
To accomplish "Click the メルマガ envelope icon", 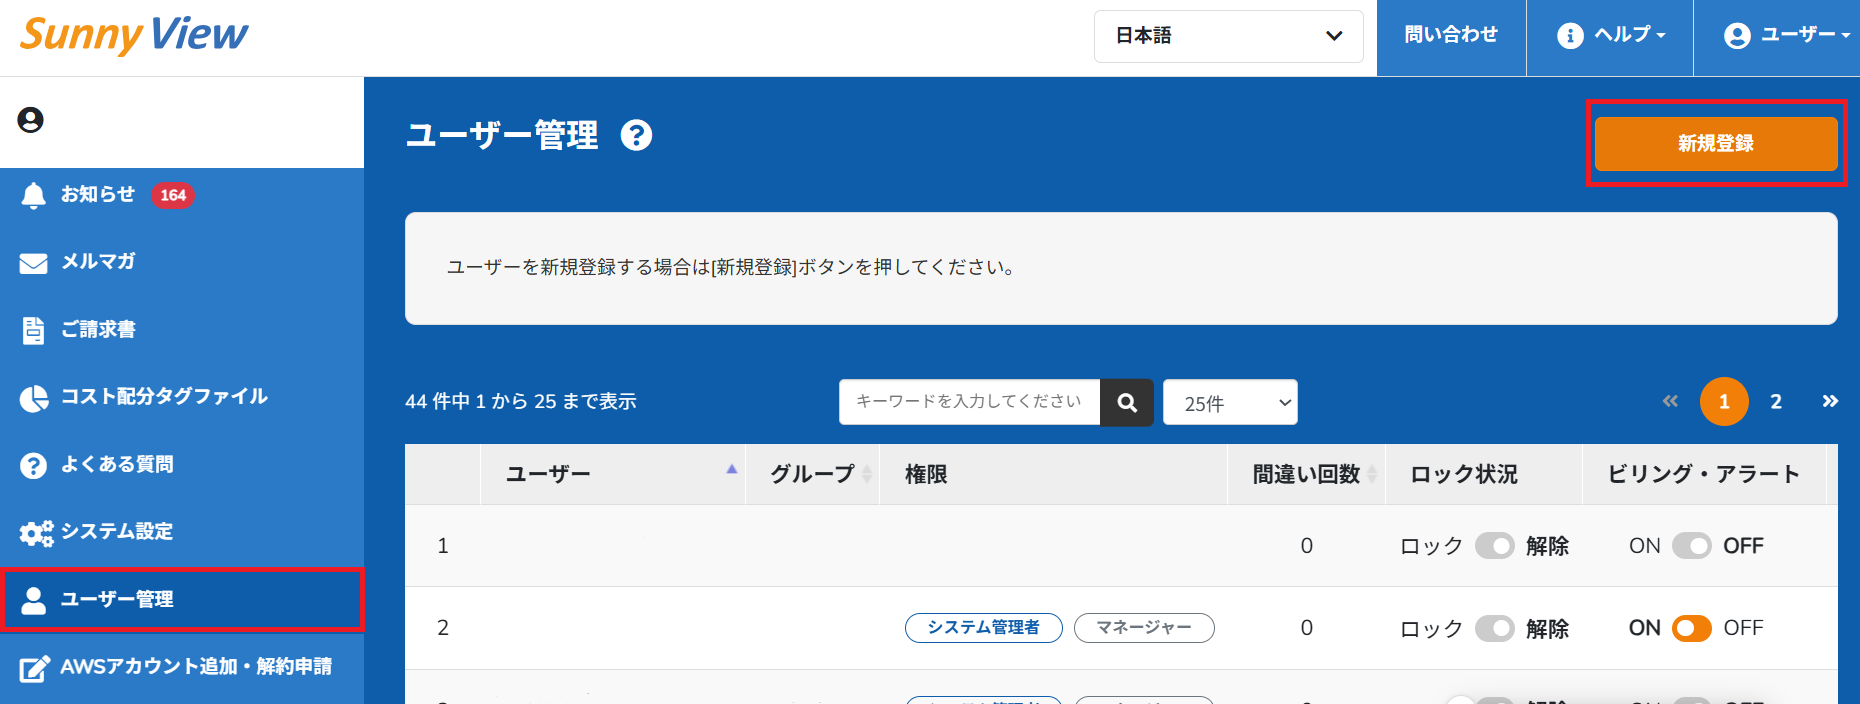I will pyautogui.click(x=34, y=263).
